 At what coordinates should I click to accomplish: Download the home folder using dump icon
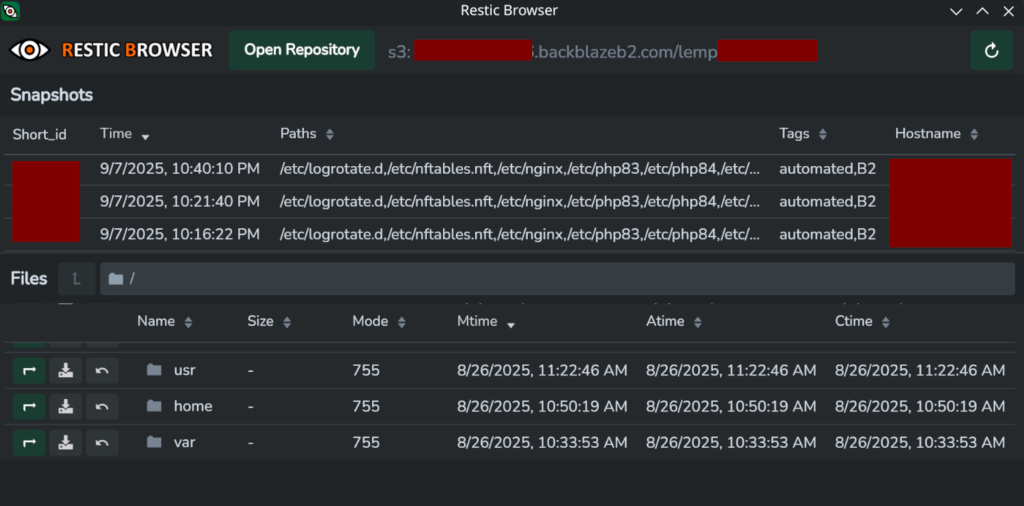click(x=65, y=407)
